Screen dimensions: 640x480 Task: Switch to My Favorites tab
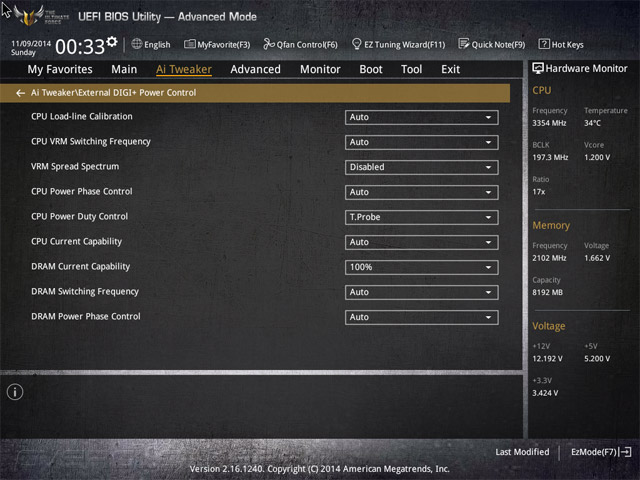coord(60,69)
